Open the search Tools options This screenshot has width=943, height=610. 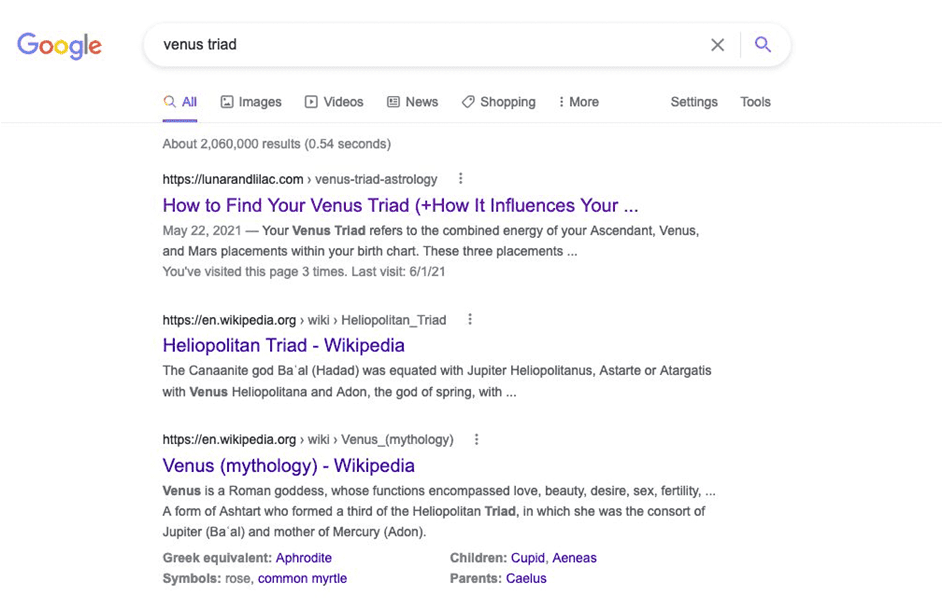click(x=755, y=102)
